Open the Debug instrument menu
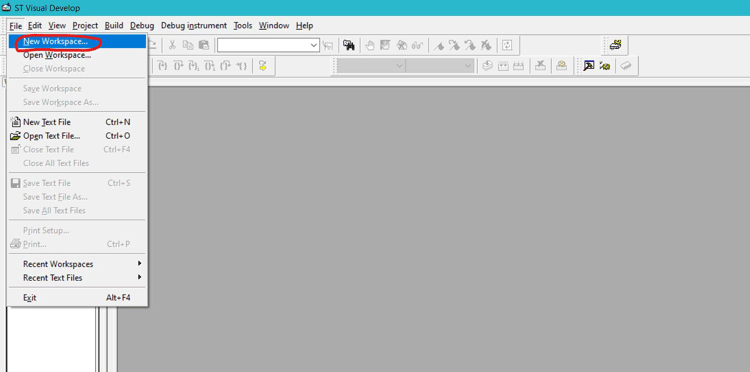This screenshot has height=372, width=750. pos(194,26)
